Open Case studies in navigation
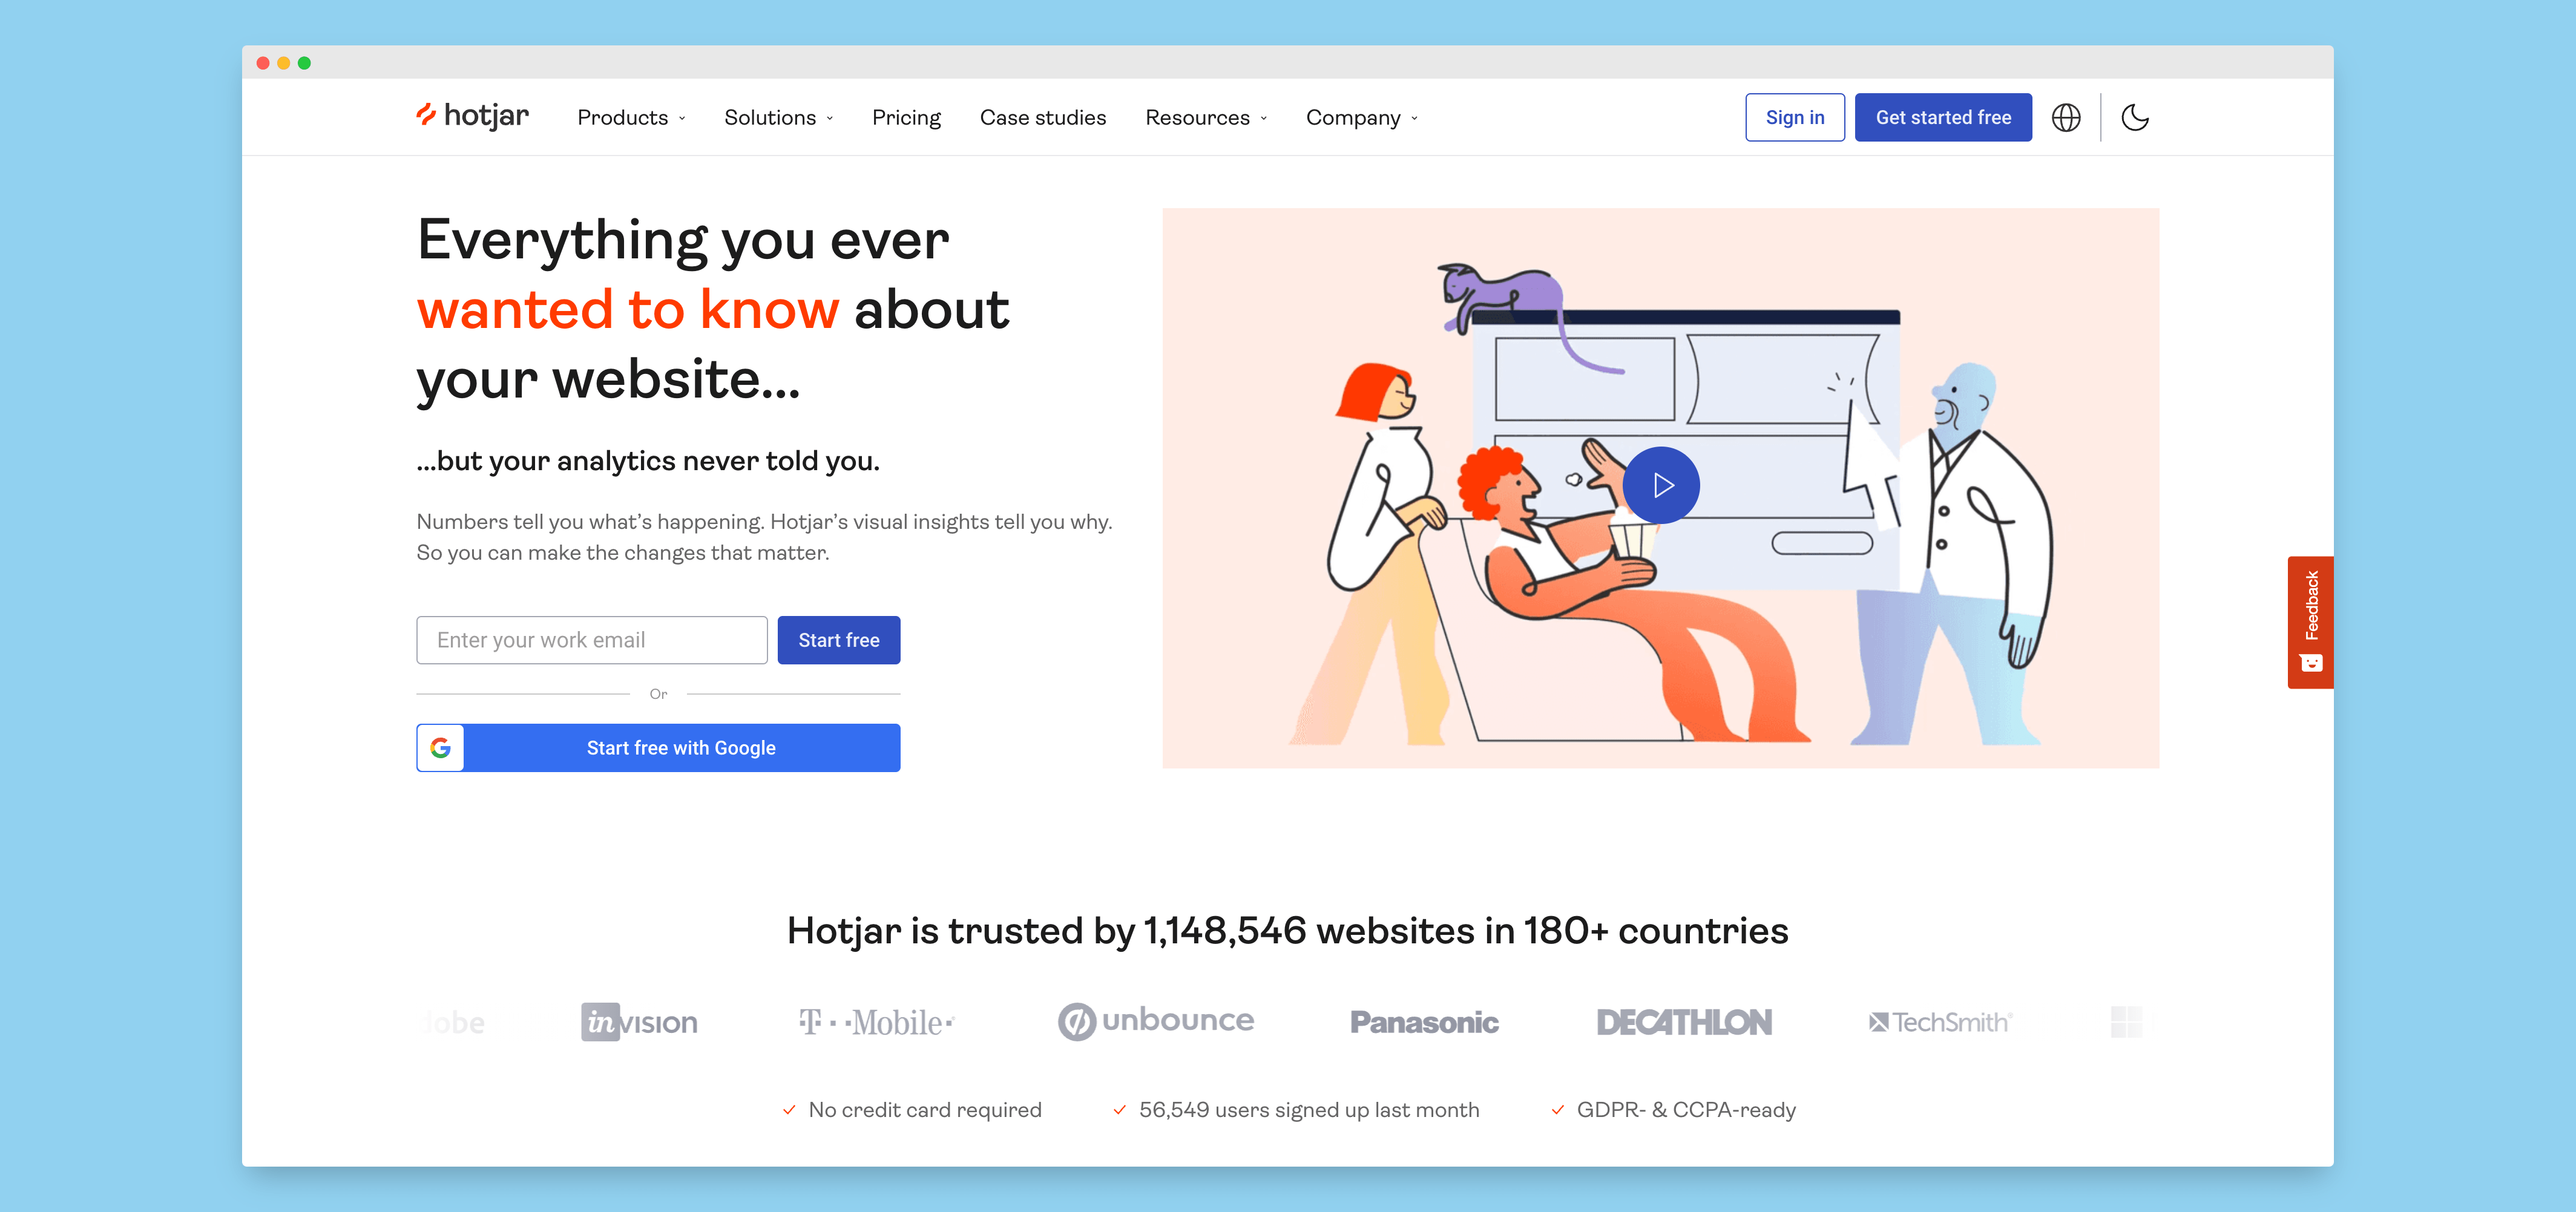Viewport: 2576px width, 1212px height. (x=1043, y=118)
